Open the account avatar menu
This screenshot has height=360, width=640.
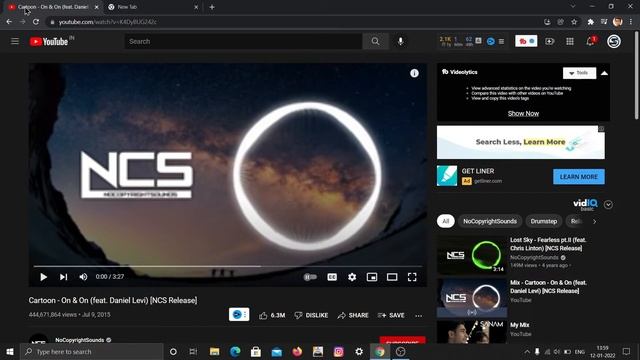click(x=614, y=41)
